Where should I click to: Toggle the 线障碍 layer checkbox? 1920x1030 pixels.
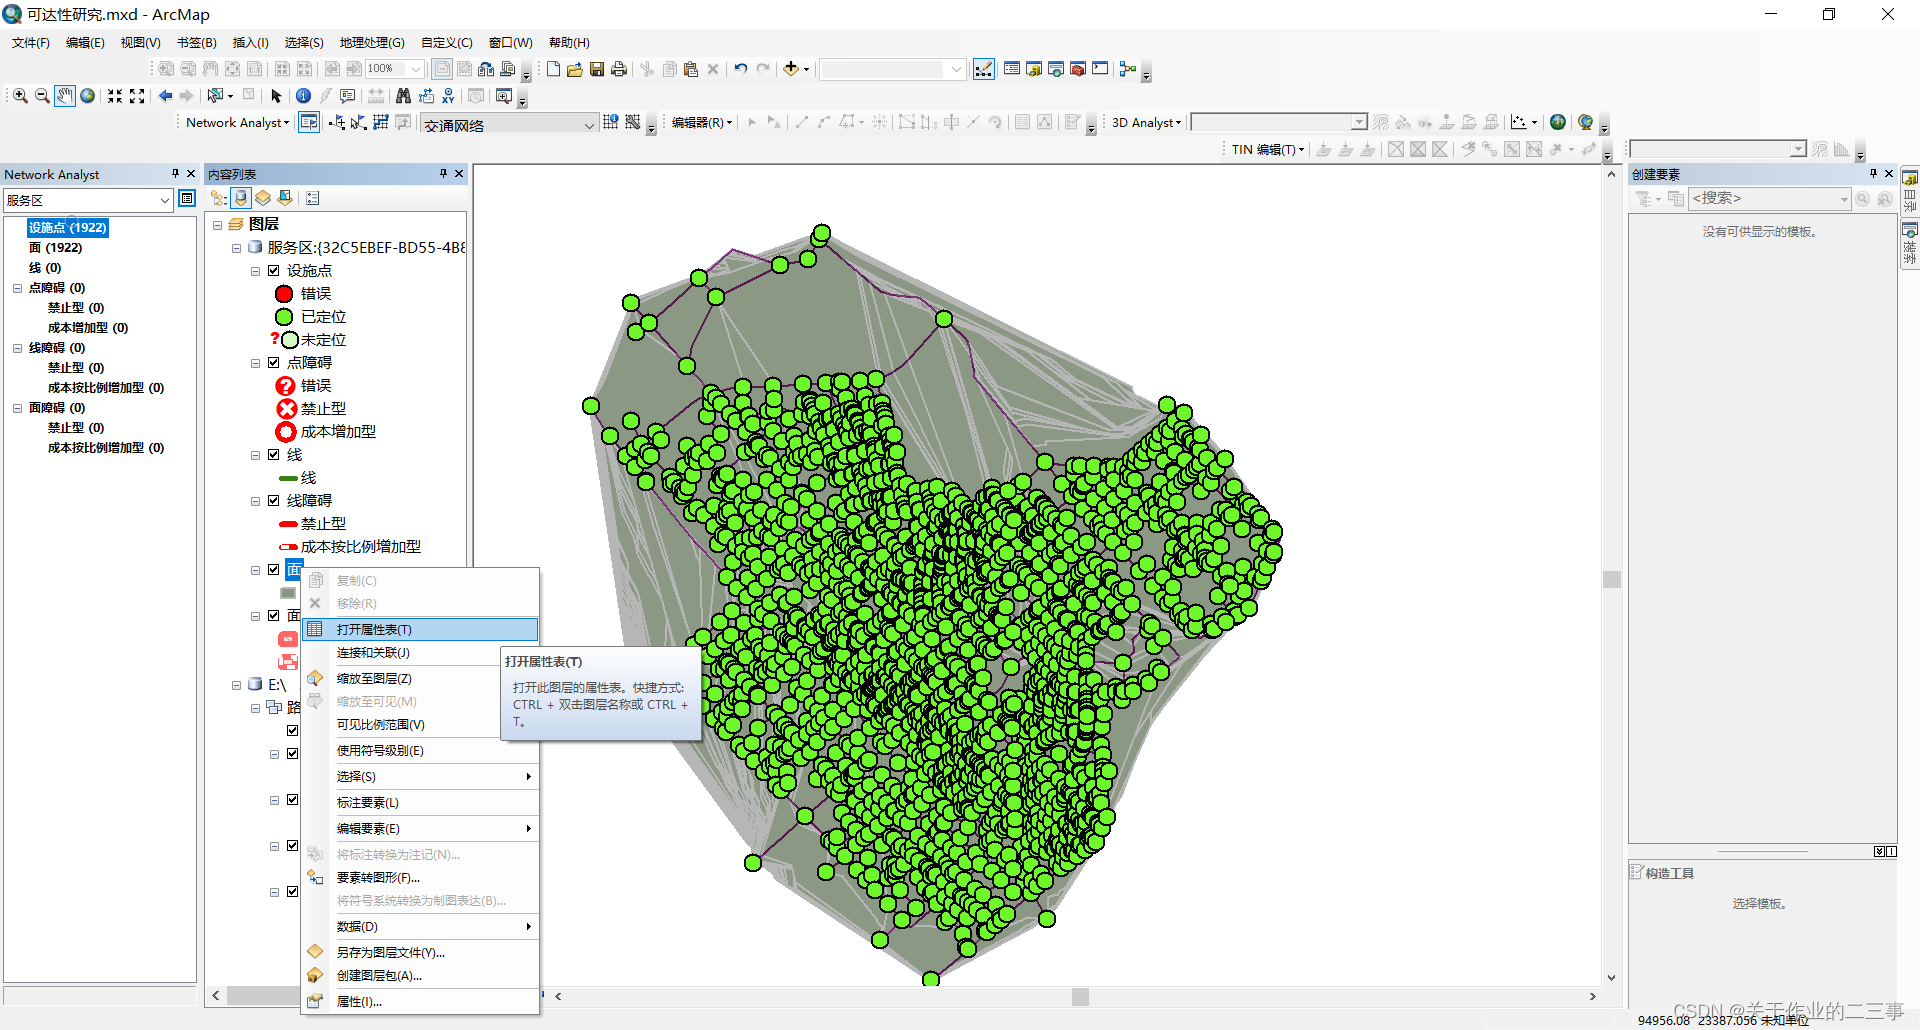273,501
